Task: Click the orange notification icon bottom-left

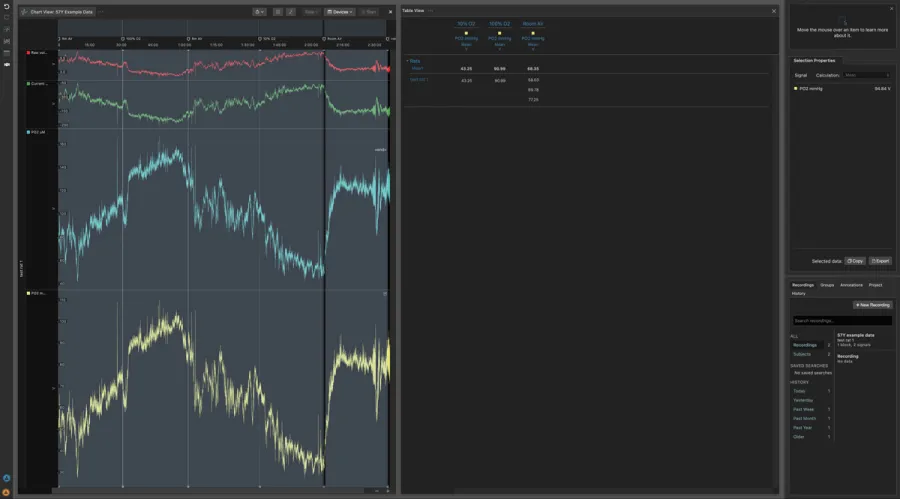Action: (6, 492)
